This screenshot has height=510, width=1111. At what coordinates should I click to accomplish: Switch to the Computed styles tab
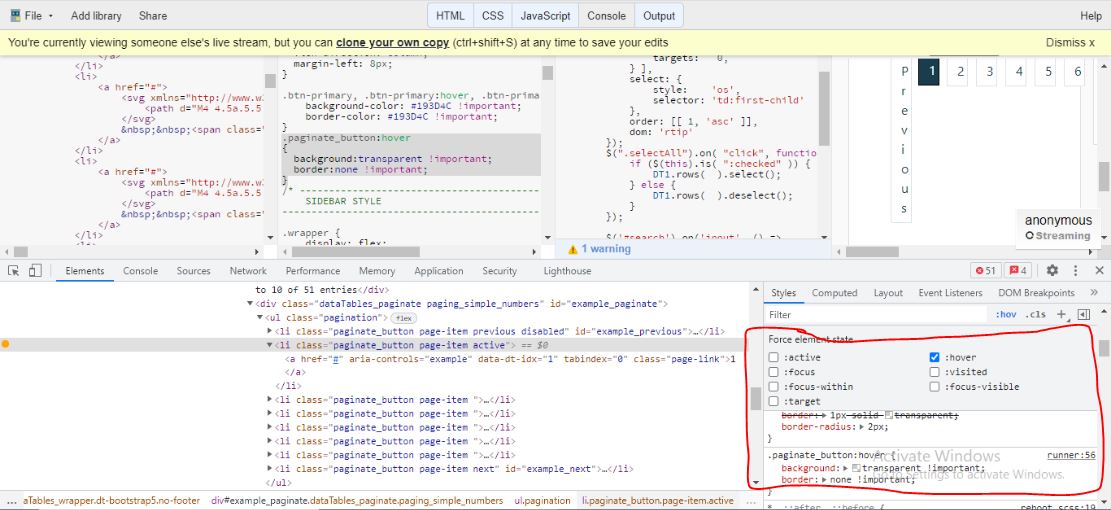point(835,293)
